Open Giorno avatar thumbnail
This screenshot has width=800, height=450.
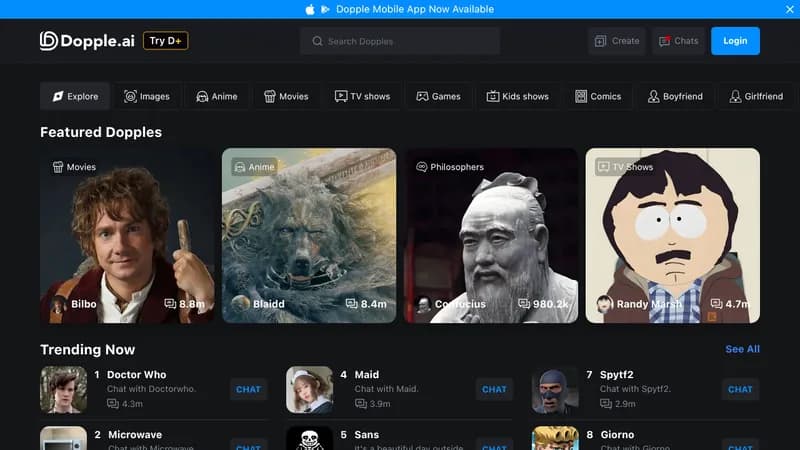(x=555, y=438)
